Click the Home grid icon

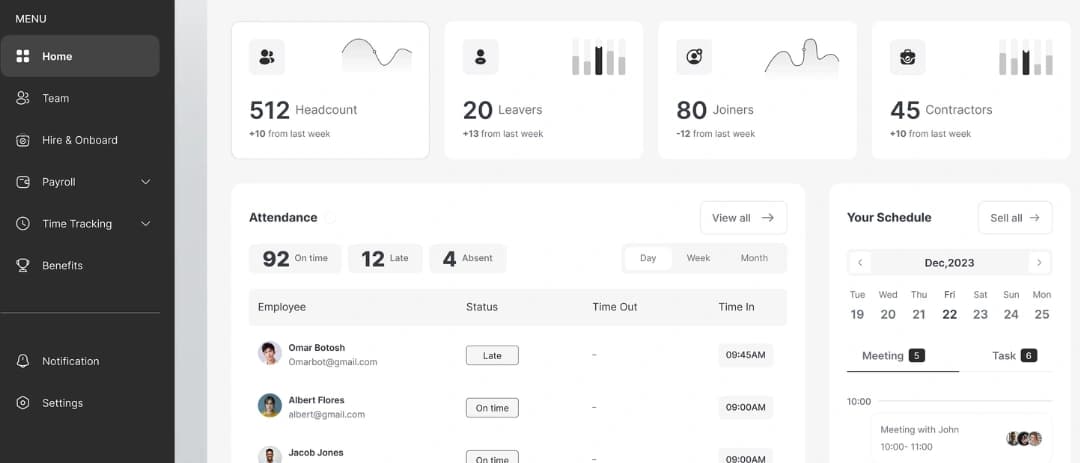(x=23, y=56)
